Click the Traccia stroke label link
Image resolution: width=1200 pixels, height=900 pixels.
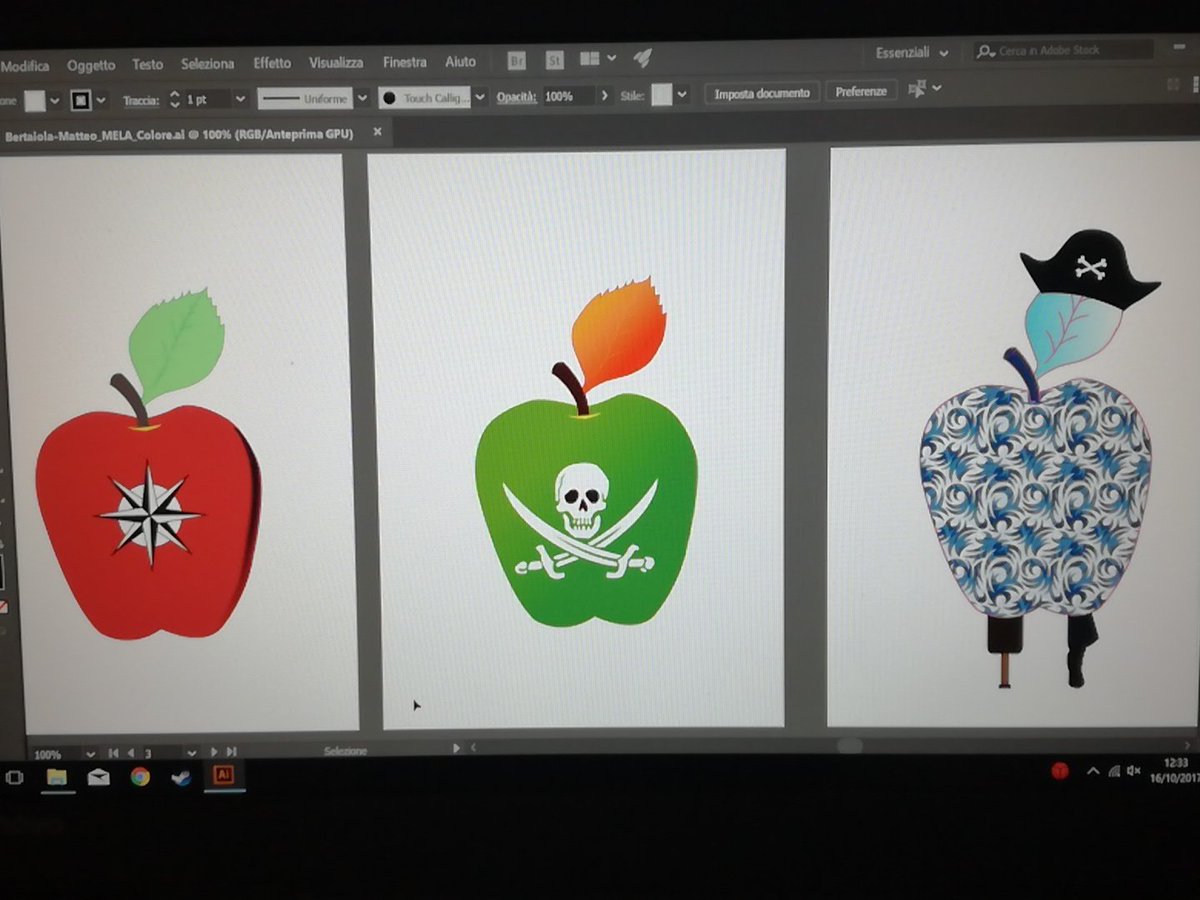tap(141, 101)
